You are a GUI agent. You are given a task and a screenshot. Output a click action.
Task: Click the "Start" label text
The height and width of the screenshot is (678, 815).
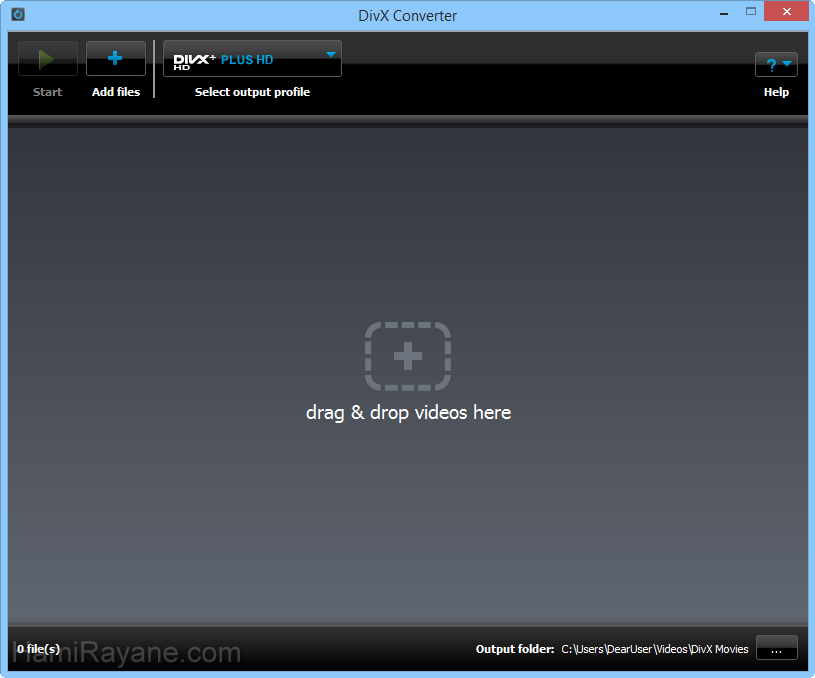coord(47,92)
